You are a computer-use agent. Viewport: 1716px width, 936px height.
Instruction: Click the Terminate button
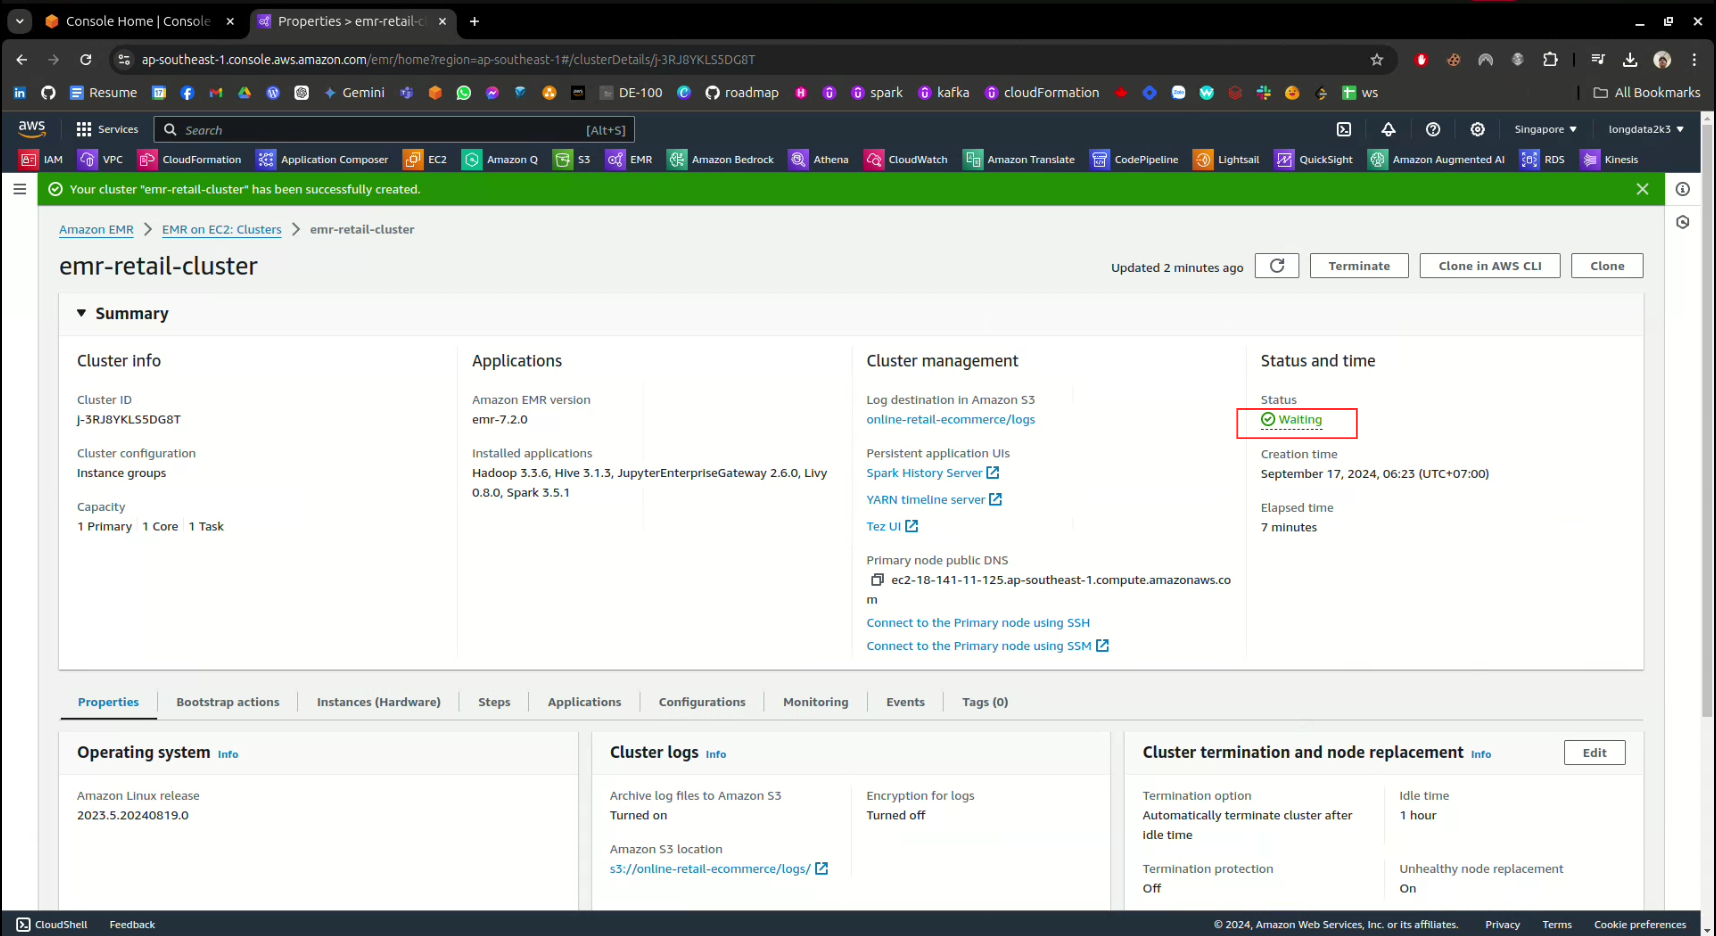tap(1358, 266)
